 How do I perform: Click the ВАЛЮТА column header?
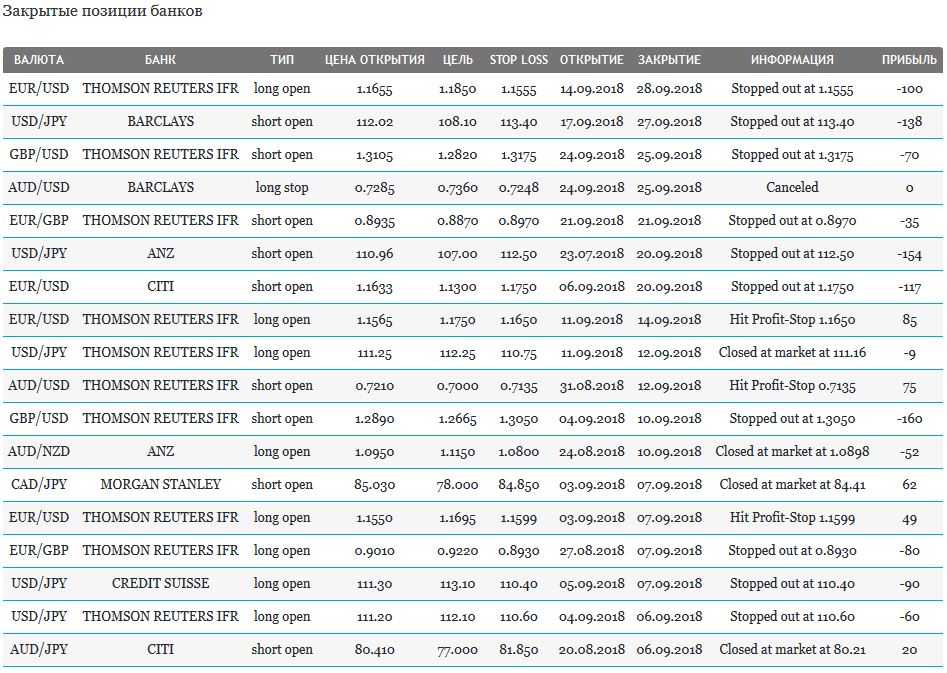[39, 60]
